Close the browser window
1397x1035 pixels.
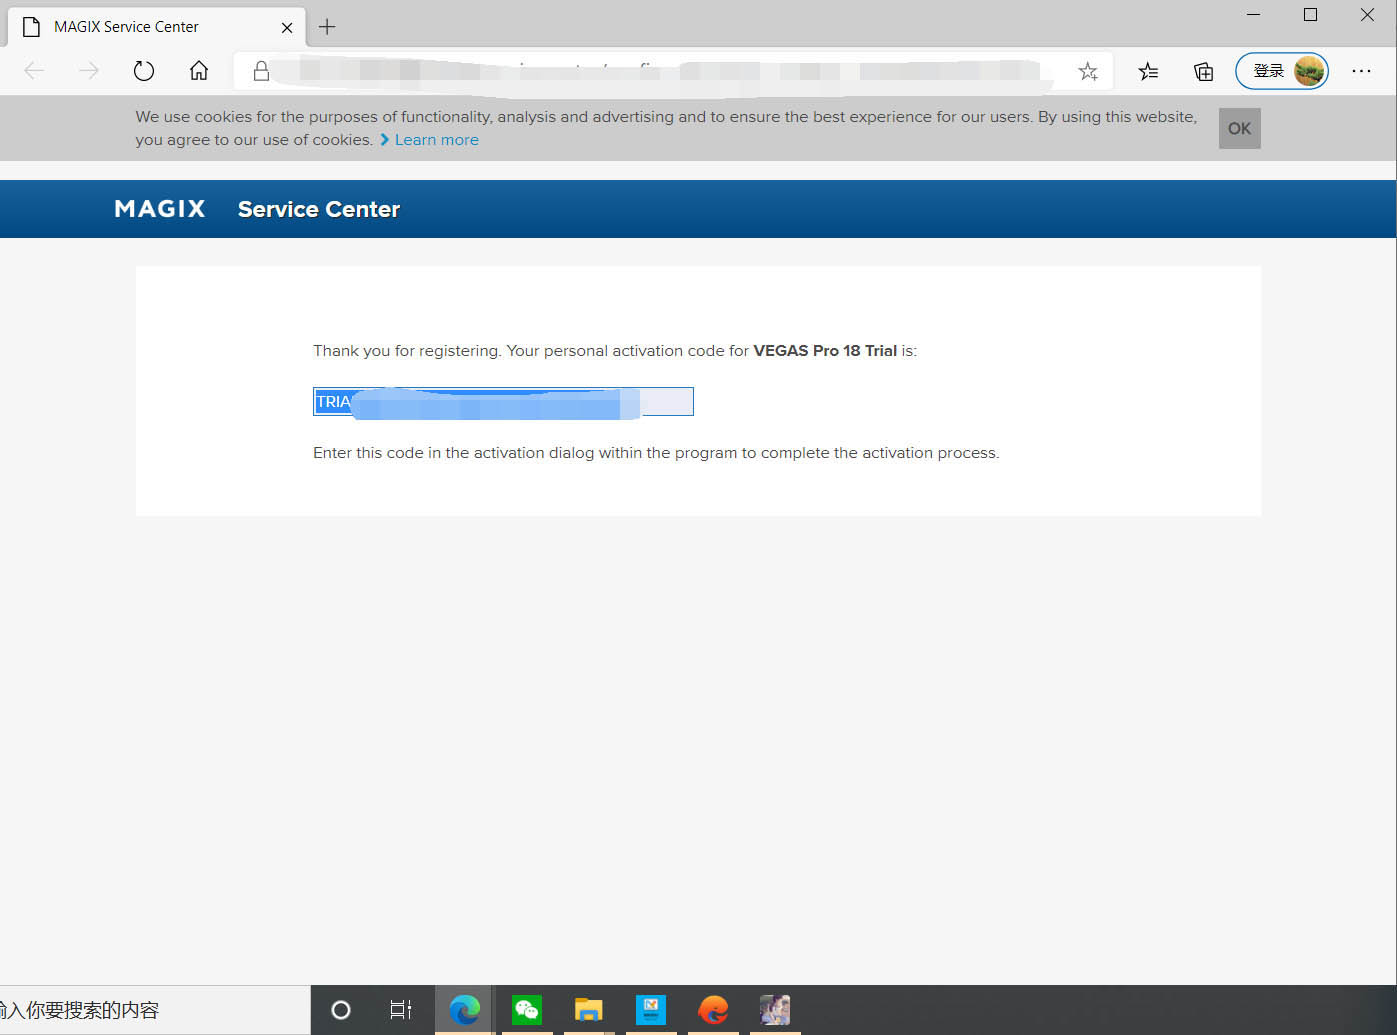[1367, 15]
